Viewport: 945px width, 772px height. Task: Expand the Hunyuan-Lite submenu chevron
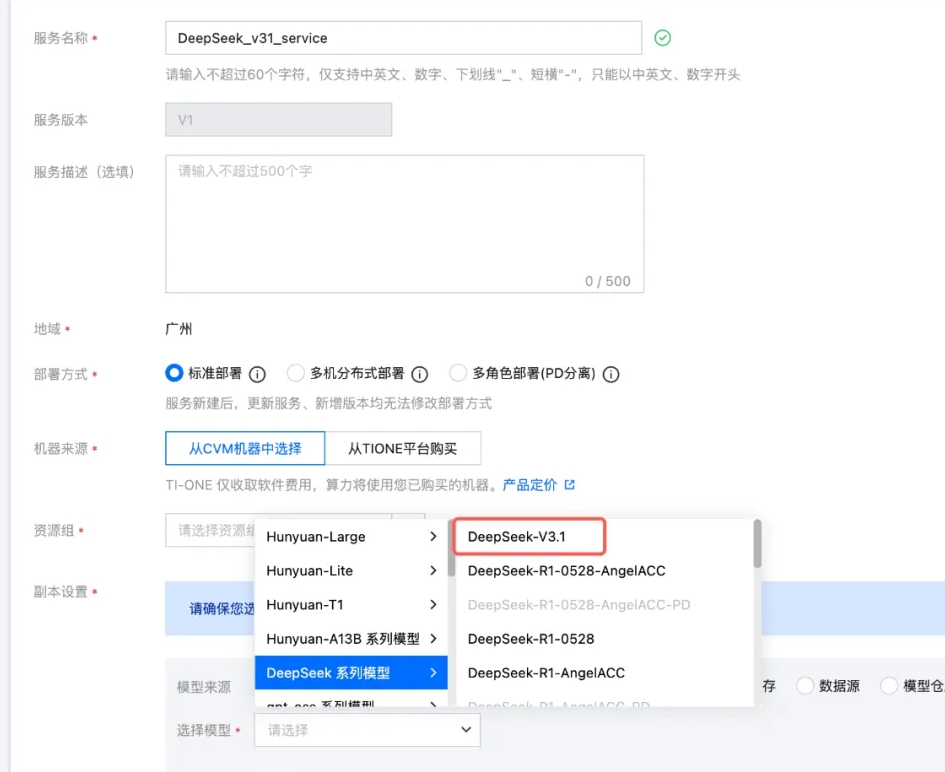[434, 571]
